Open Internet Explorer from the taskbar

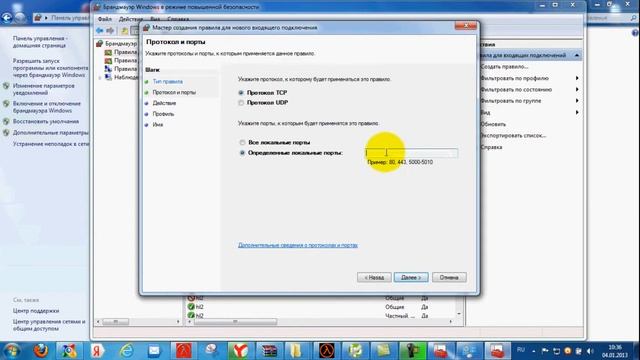[x=126, y=351]
